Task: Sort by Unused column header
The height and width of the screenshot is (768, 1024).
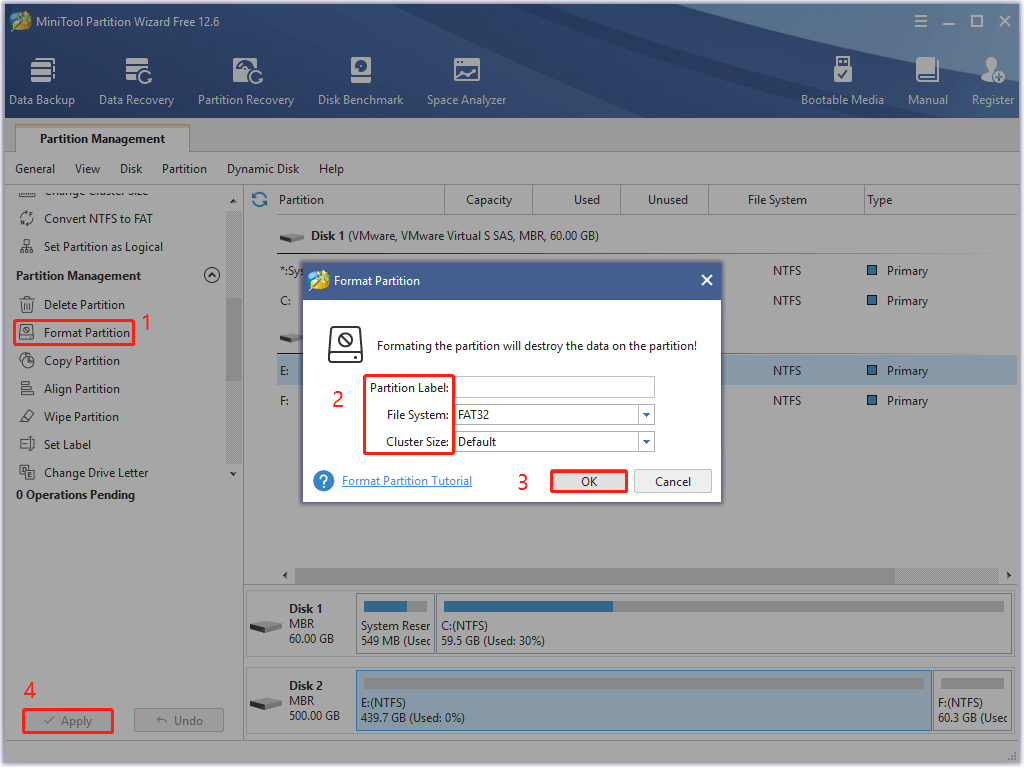Action: [x=667, y=200]
